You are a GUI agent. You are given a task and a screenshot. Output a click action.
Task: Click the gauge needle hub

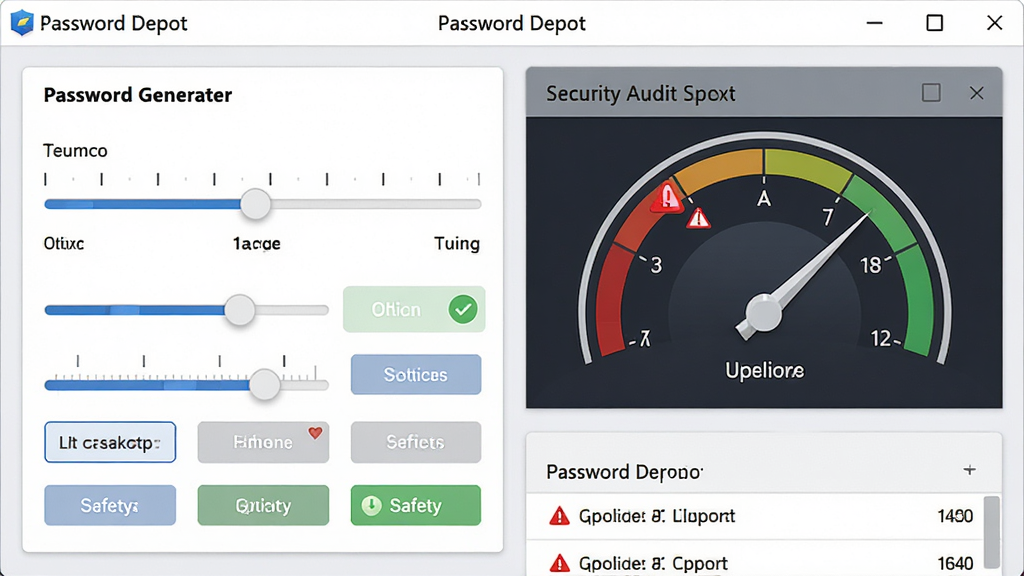[763, 313]
